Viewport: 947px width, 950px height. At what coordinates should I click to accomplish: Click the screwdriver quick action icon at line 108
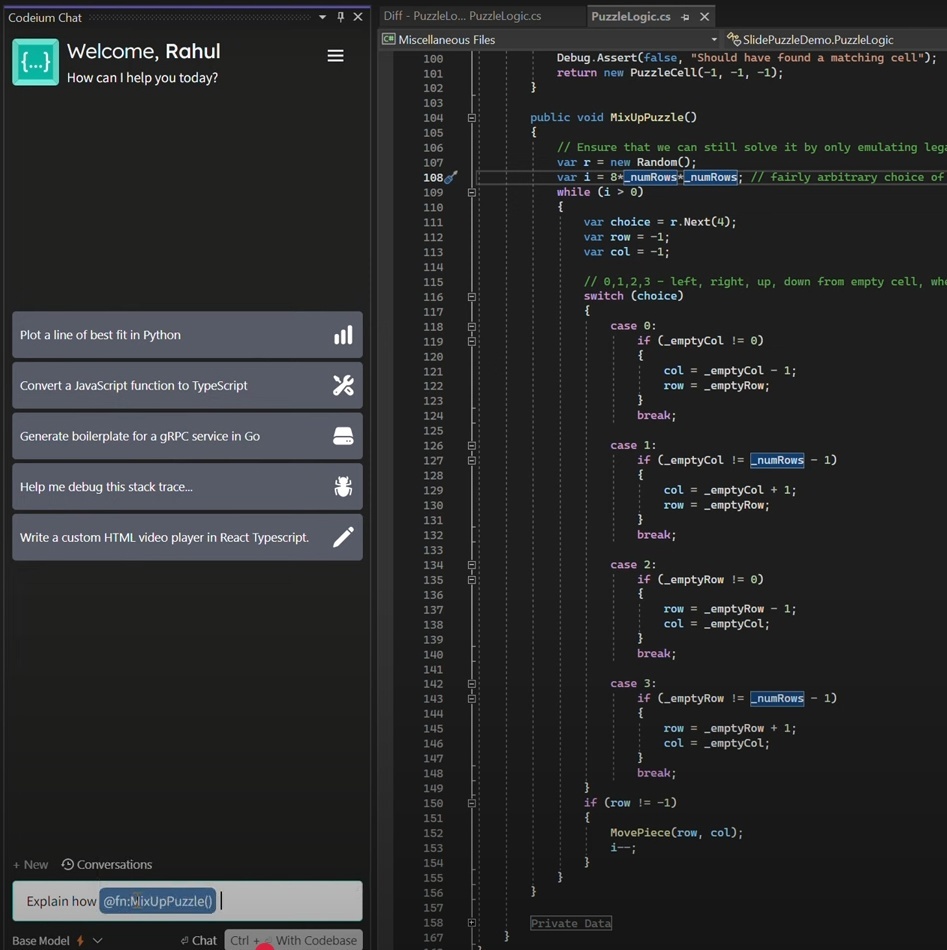pos(451,177)
